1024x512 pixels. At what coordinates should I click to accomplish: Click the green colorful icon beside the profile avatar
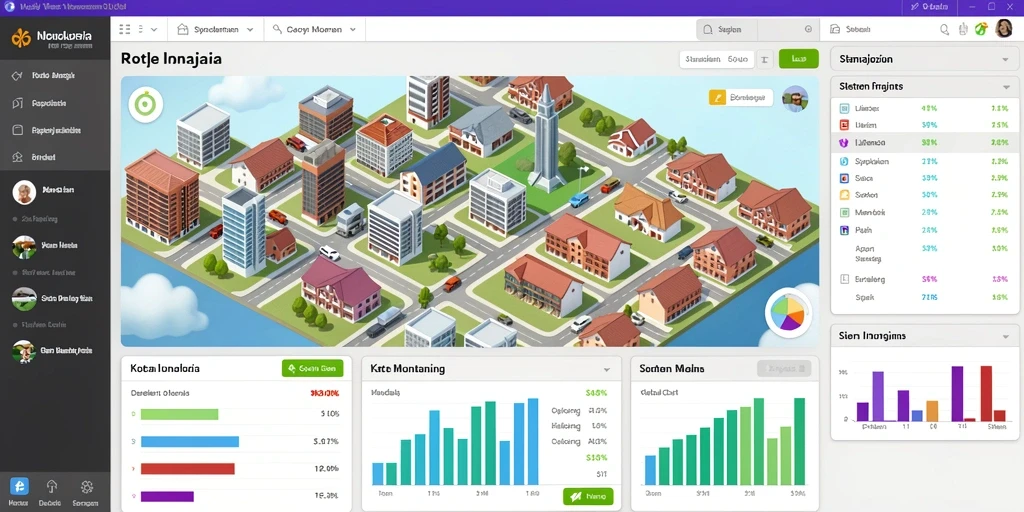(981, 29)
